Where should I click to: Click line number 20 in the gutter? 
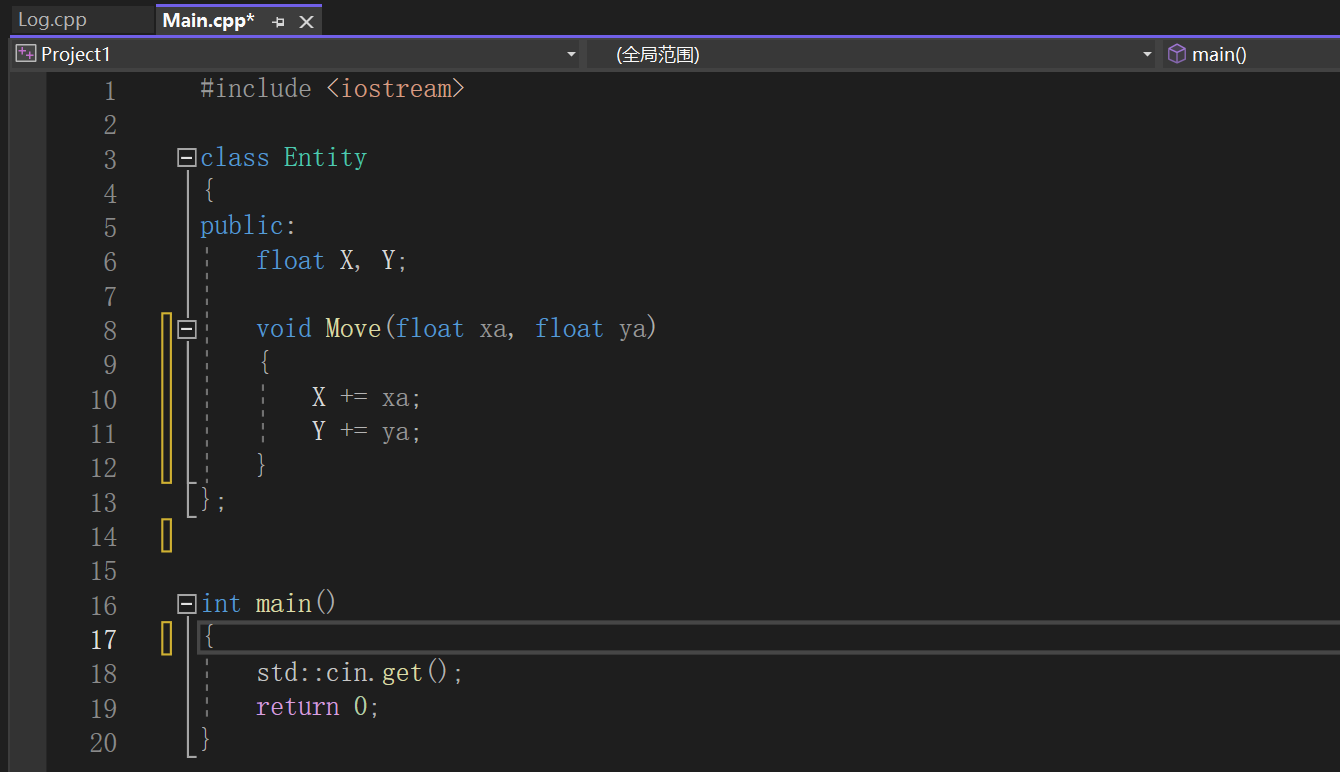(x=103, y=743)
